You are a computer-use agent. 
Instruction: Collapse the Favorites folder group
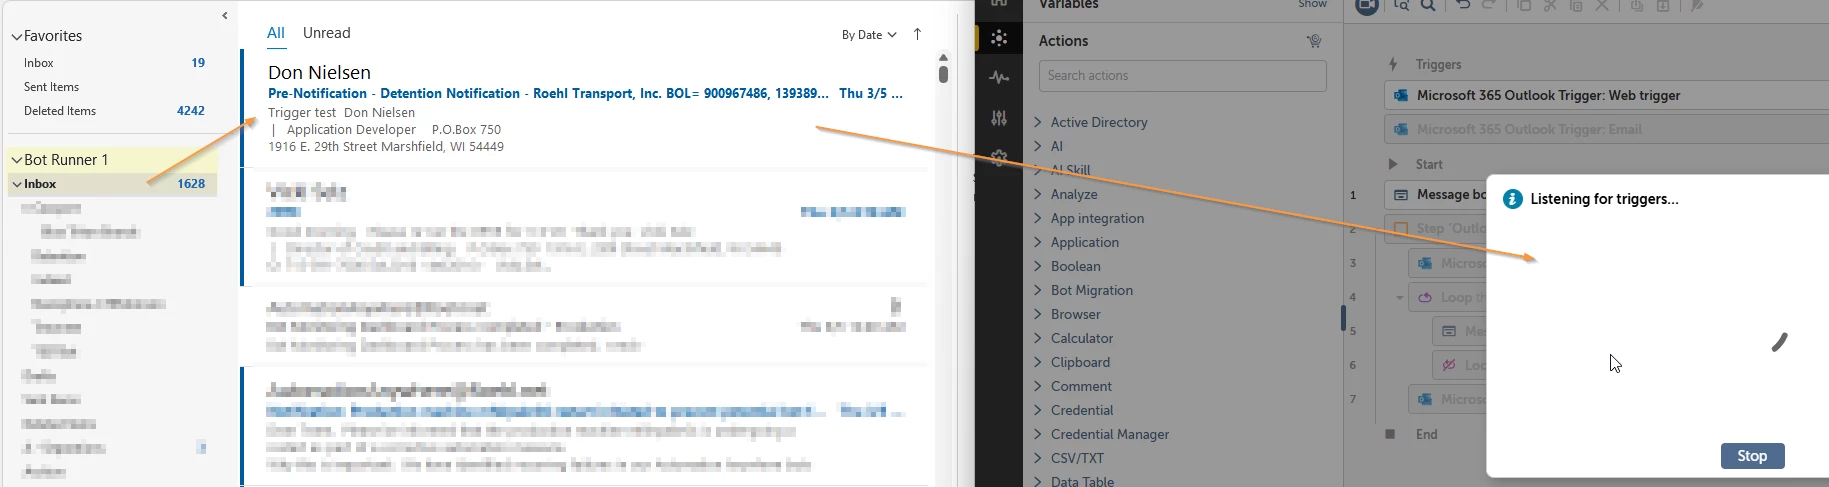16,36
